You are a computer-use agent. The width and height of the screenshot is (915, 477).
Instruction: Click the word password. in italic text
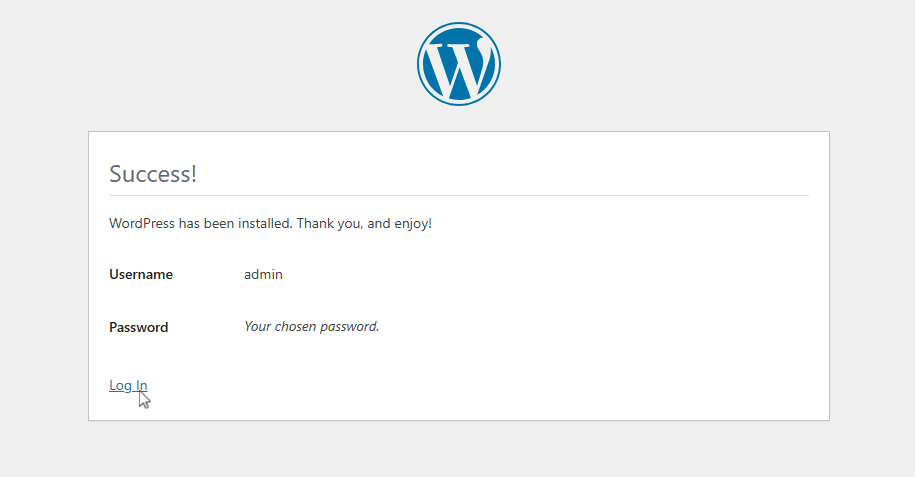click(x=350, y=327)
